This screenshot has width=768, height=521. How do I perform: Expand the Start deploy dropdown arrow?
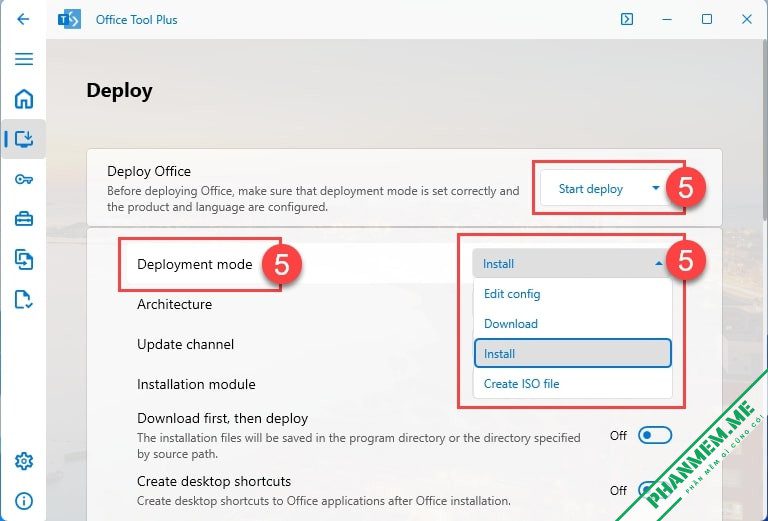655,188
